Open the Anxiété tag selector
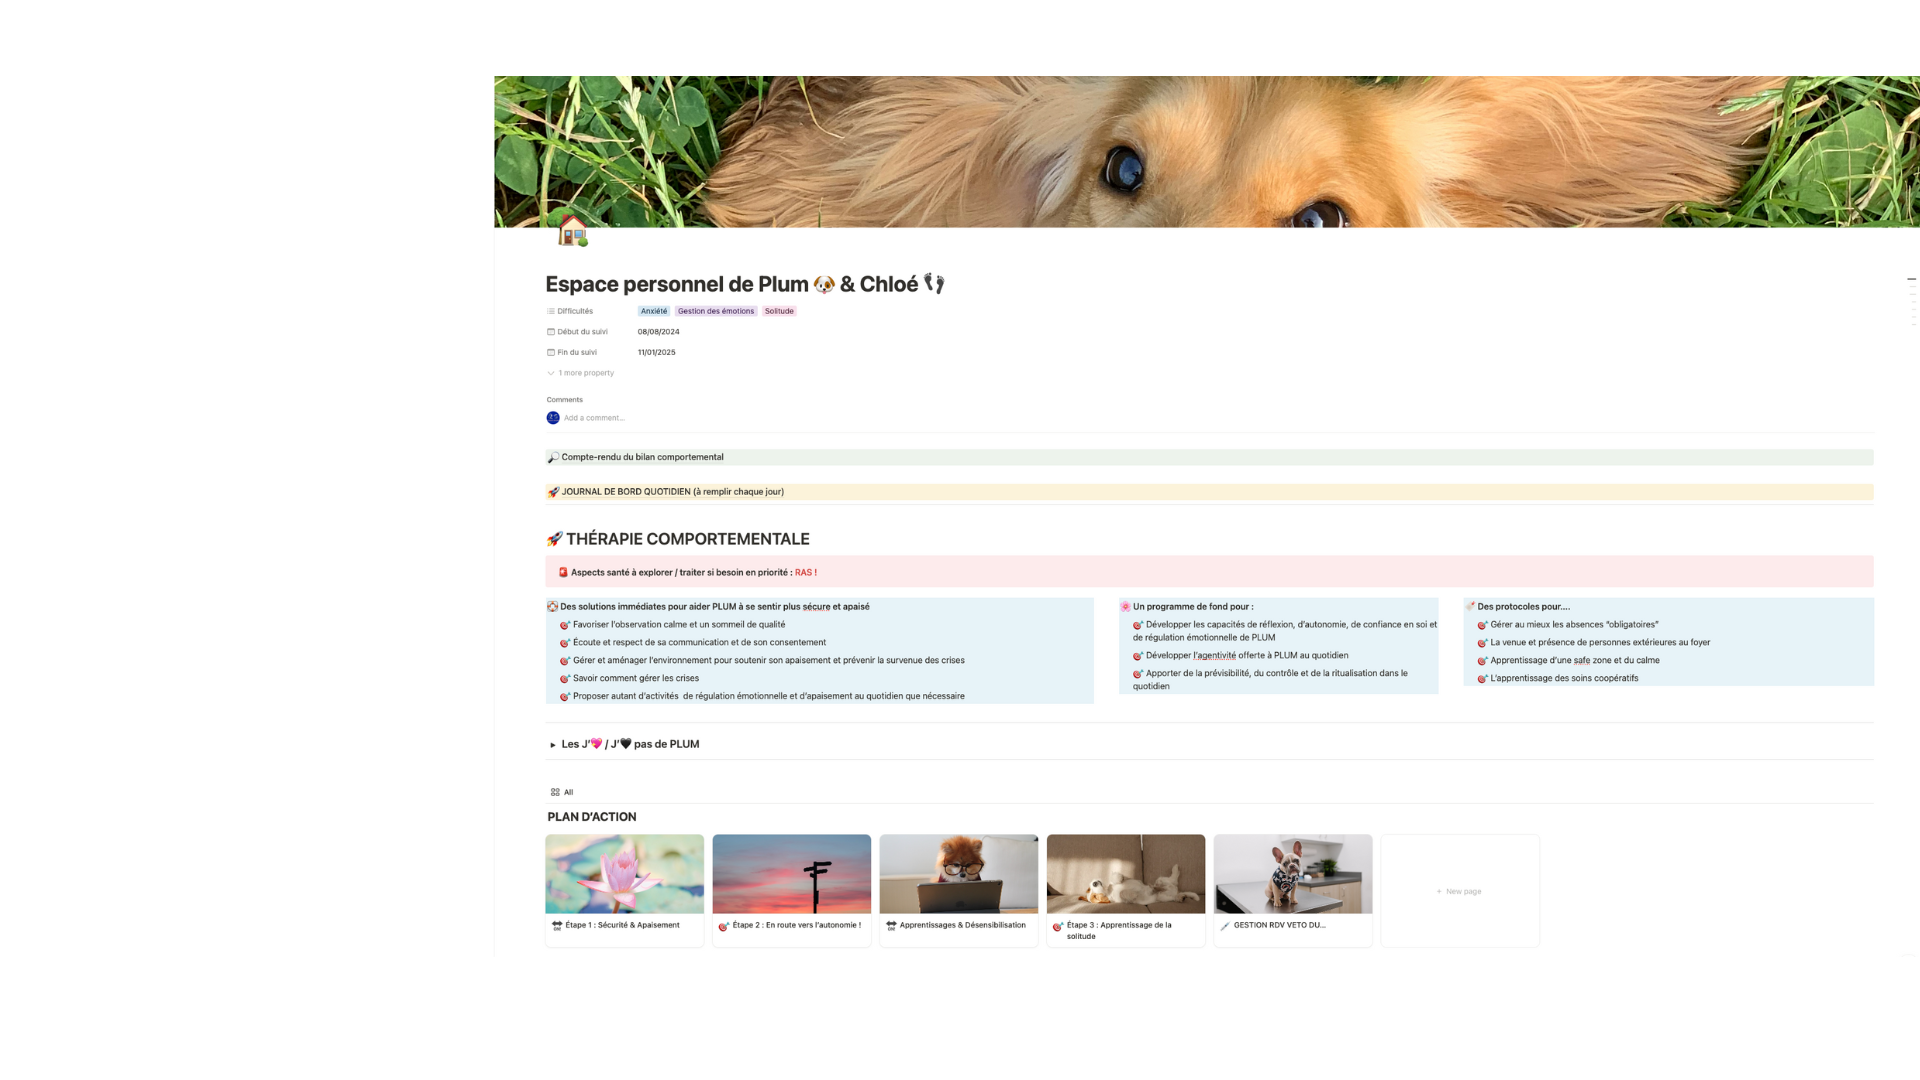The height and width of the screenshot is (1080, 1920). [x=653, y=311]
